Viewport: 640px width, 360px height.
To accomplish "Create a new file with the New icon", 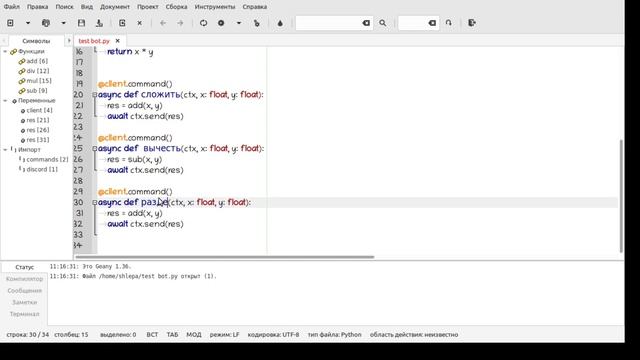I will [x=10, y=23].
